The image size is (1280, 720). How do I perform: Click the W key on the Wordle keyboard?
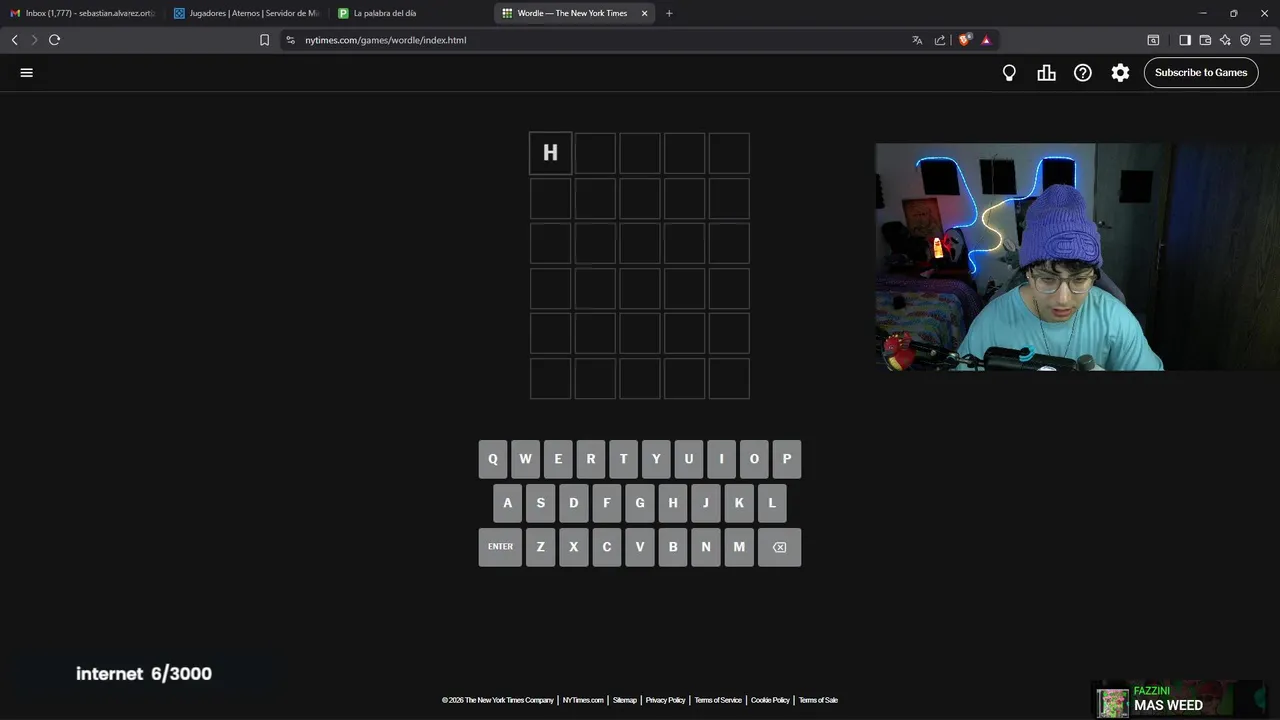tap(525, 459)
